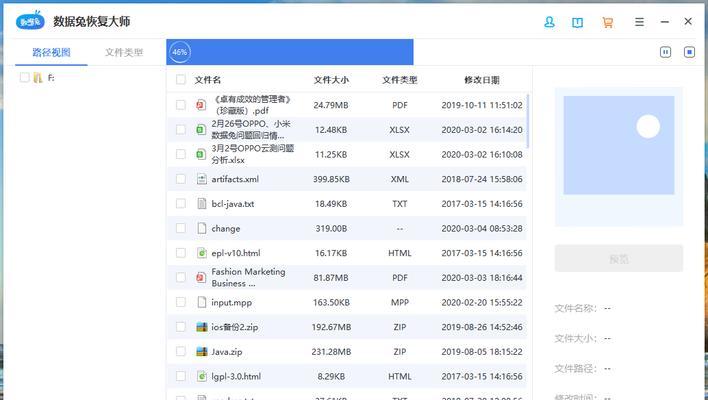Click the bcl-java.txt file icon
Screen dimensions: 708x400
pyautogui.click(x=202, y=204)
